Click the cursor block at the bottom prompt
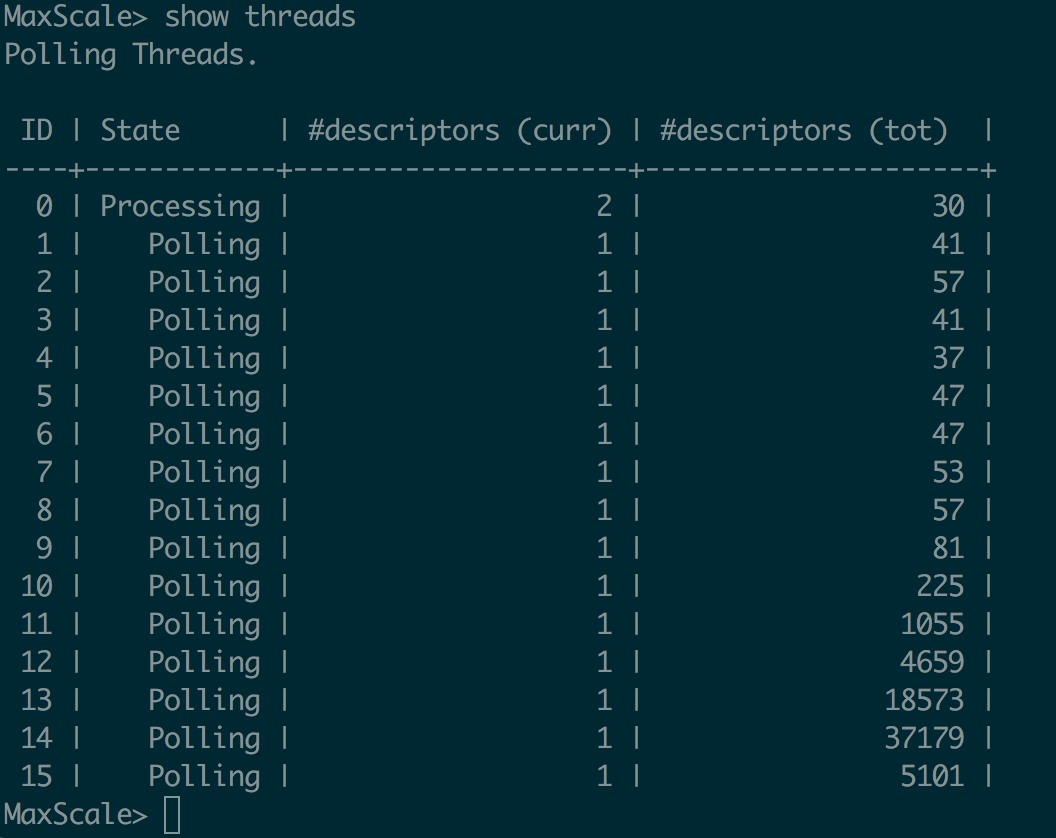 click(171, 814)
